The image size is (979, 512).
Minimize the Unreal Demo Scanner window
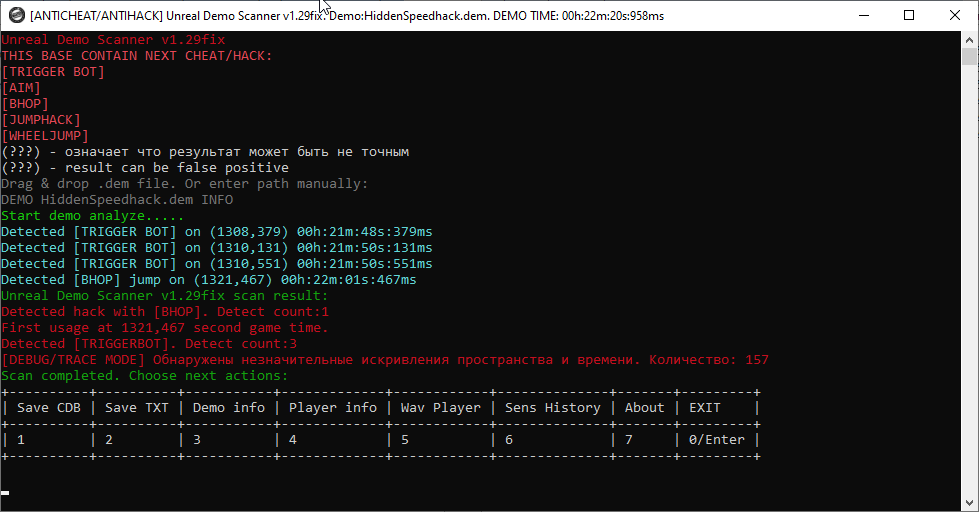click(864, 16)
